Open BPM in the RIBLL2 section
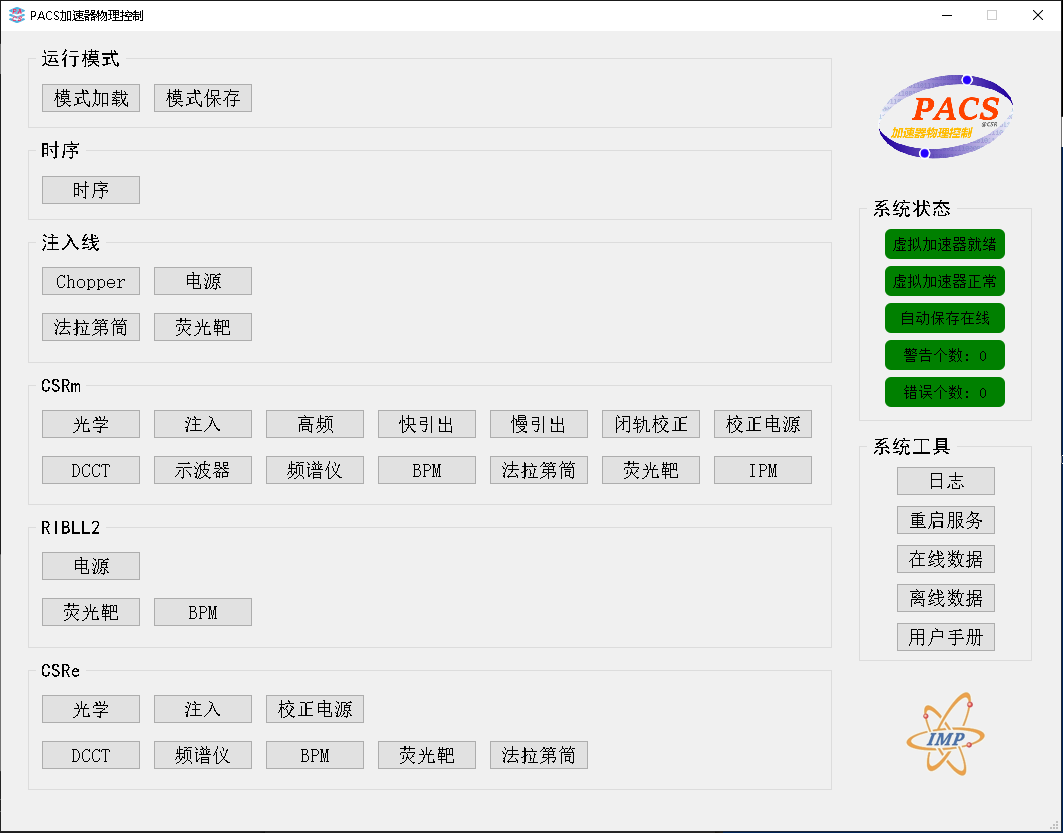 click(203, 612)
